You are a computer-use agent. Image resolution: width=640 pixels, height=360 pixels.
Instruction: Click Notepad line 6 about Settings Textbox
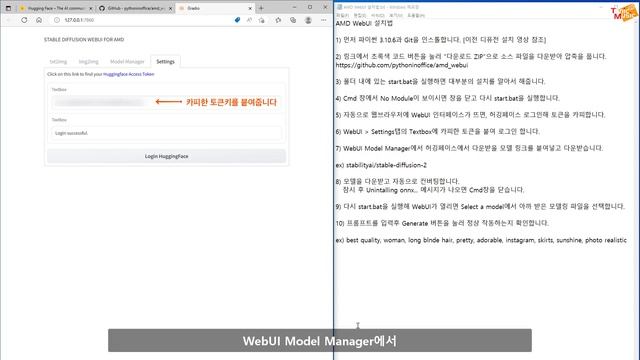pos(438,131)
